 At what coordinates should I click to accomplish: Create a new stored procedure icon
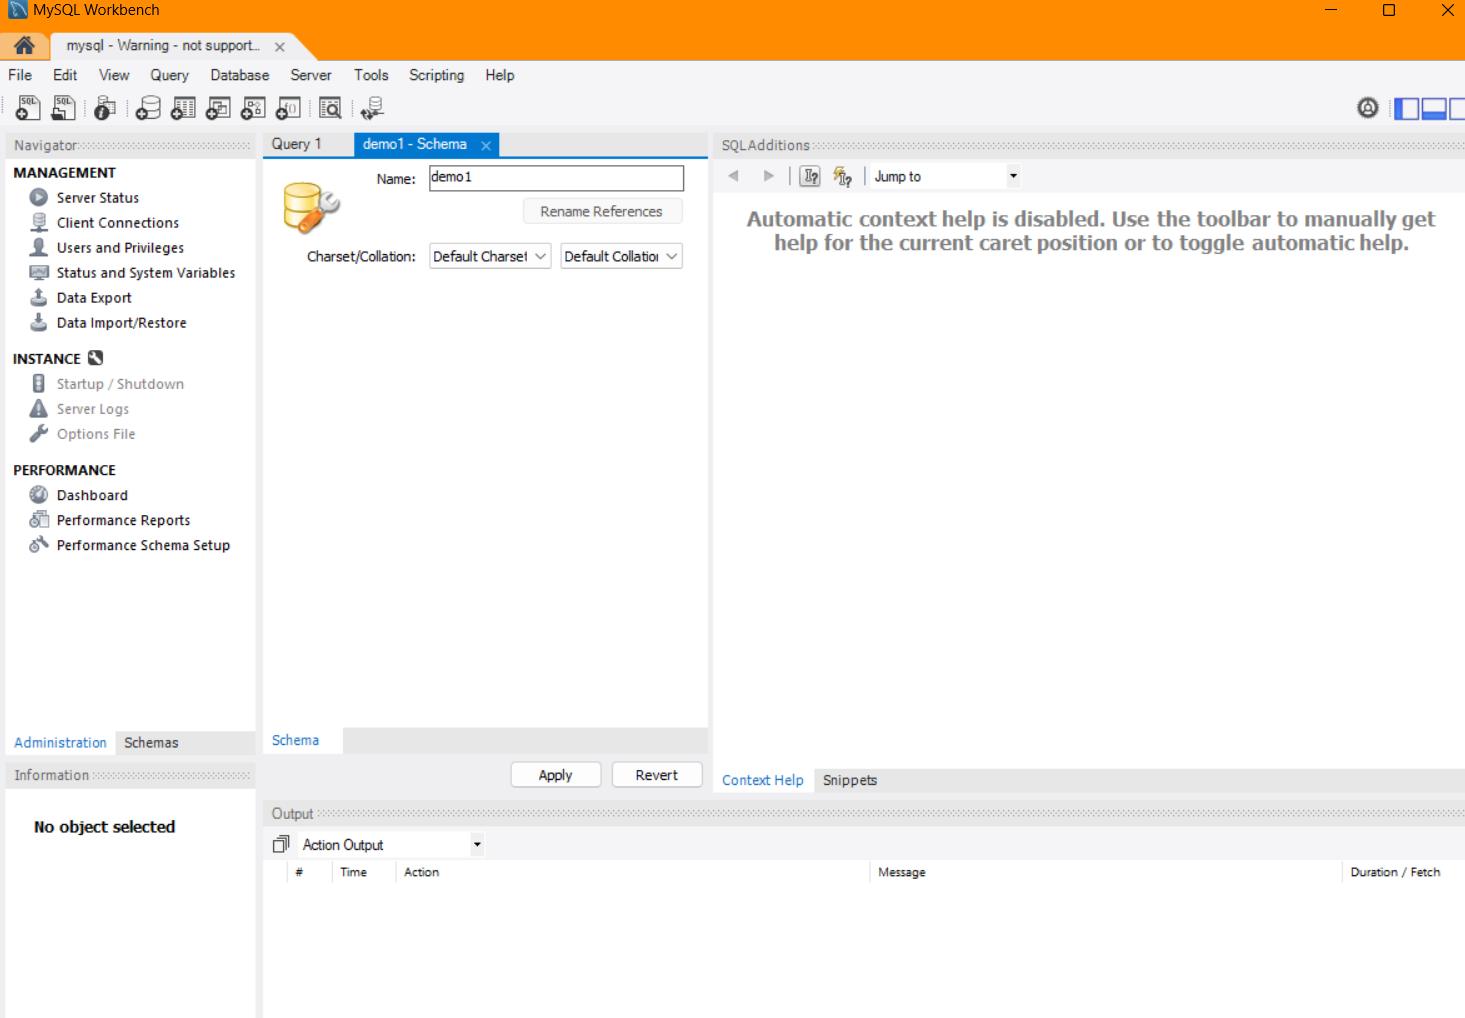pyautogui.click(x=253, y=108)
